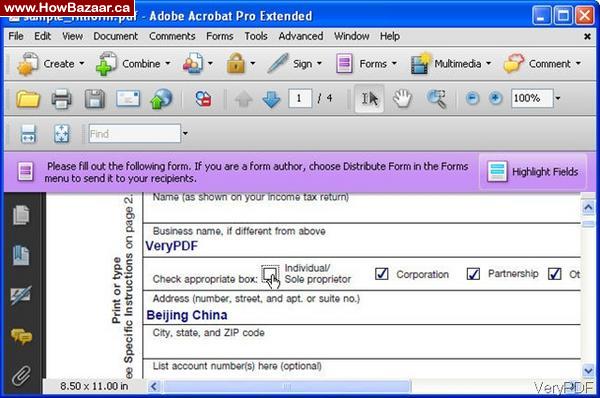Click the 100% zoom value field
Screen dimensions: 600x398
532,98
